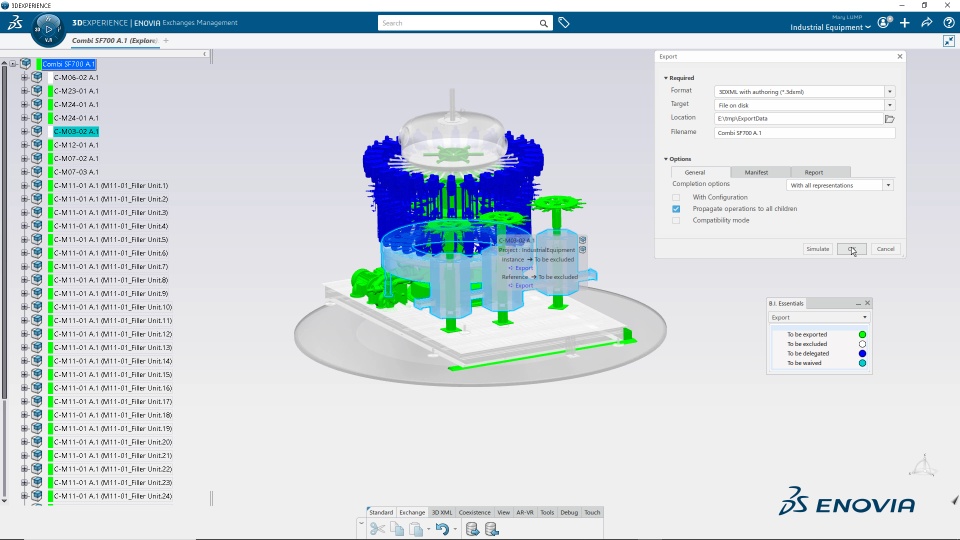Open the 3DEXPERIENCE compass
The width and height of the screenshot is (960, 540).
click(48, 29)
